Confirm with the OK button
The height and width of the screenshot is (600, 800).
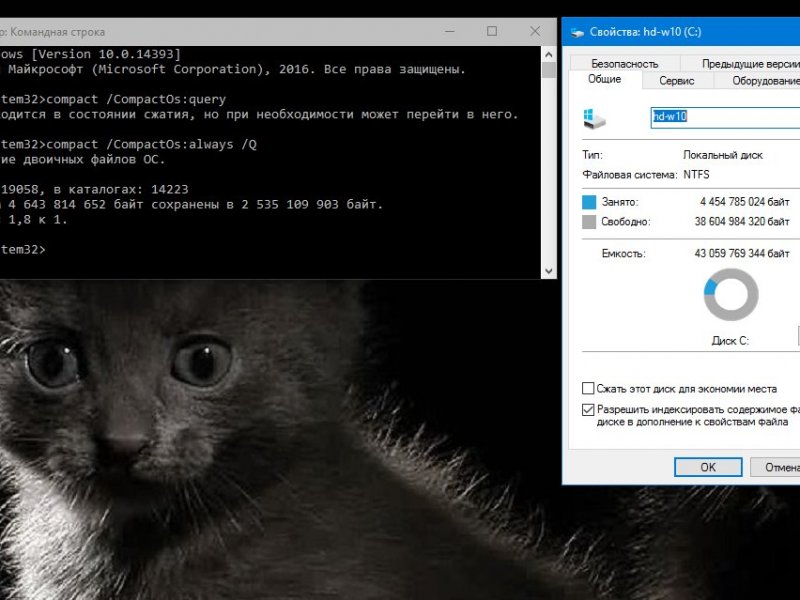708,467
